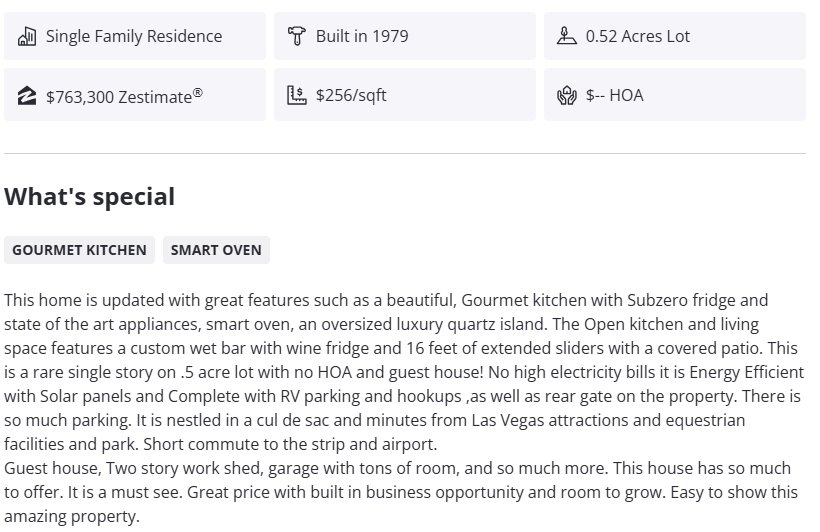Click the What's special heading
Viewport: 820px width, 532px height.
(90, 197)
